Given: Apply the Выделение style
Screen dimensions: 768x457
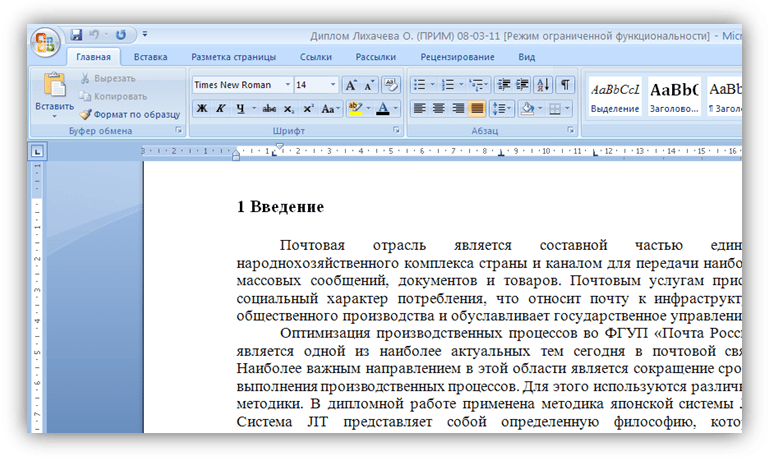Looking at the screenshot, I should 615,97.
